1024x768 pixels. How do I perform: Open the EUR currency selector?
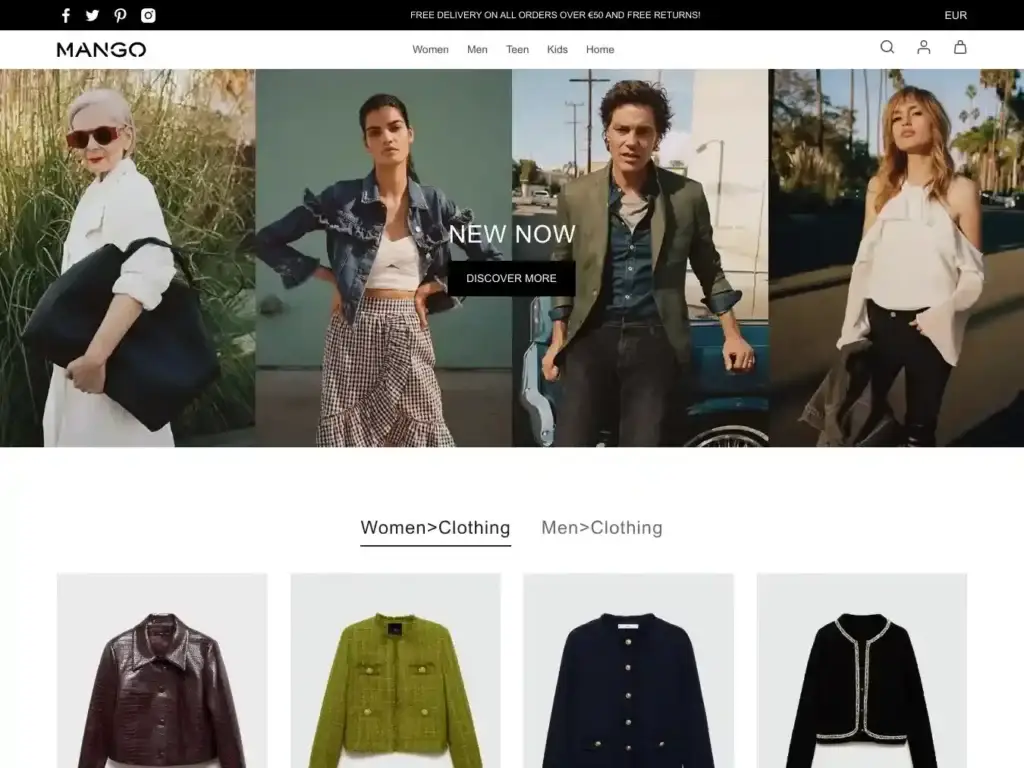[x=955, y=15]
